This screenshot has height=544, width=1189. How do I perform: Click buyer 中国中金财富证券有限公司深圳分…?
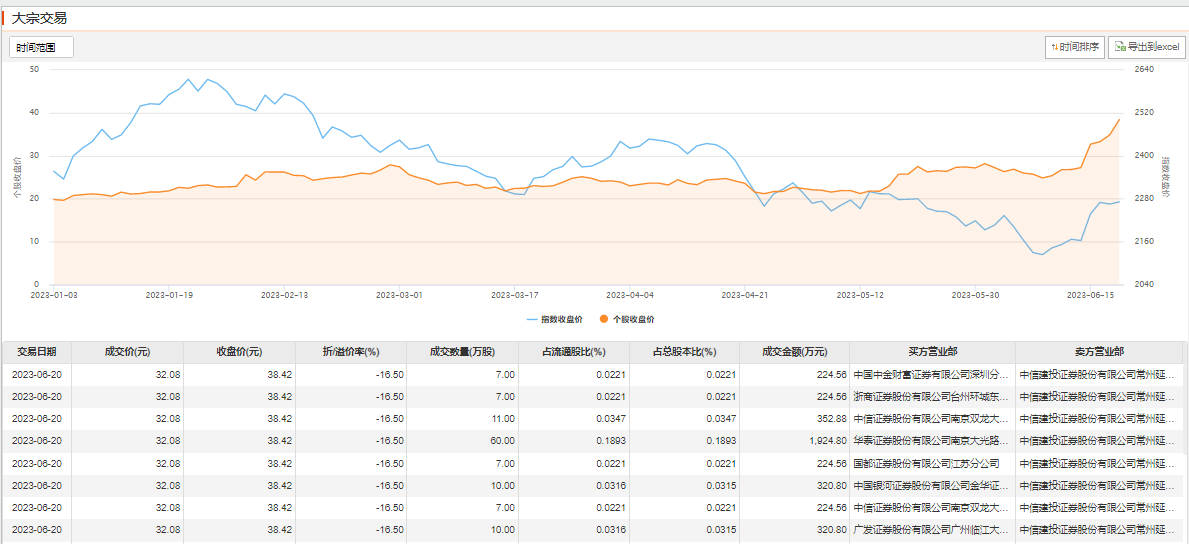tap(931, 374)
